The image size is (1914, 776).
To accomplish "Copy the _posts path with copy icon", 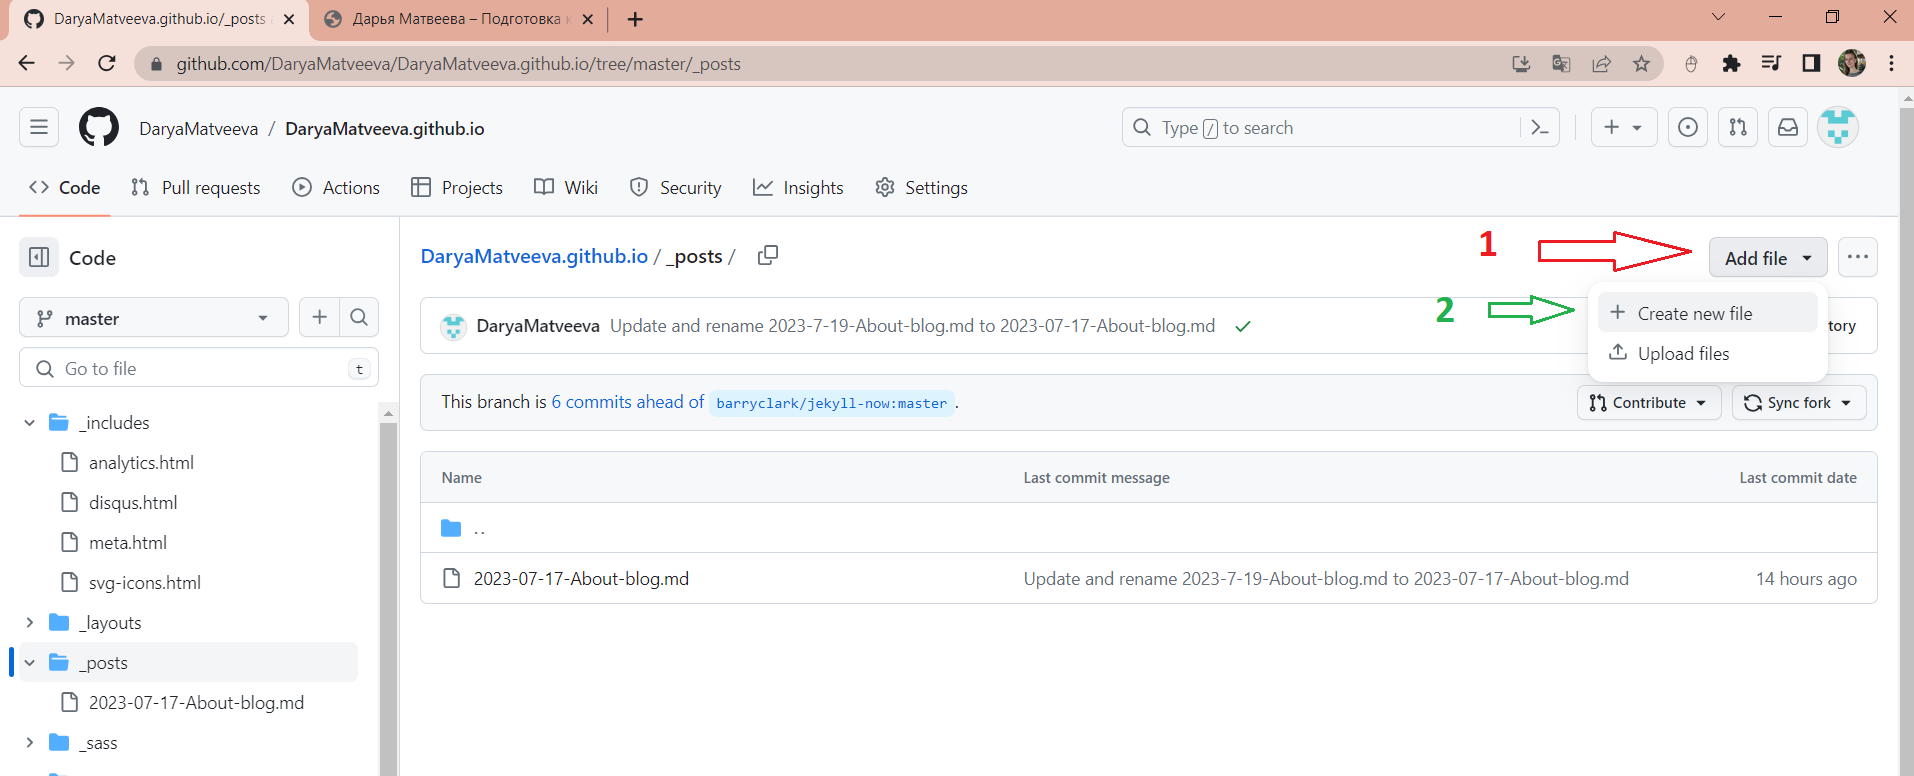I will 768,256.
